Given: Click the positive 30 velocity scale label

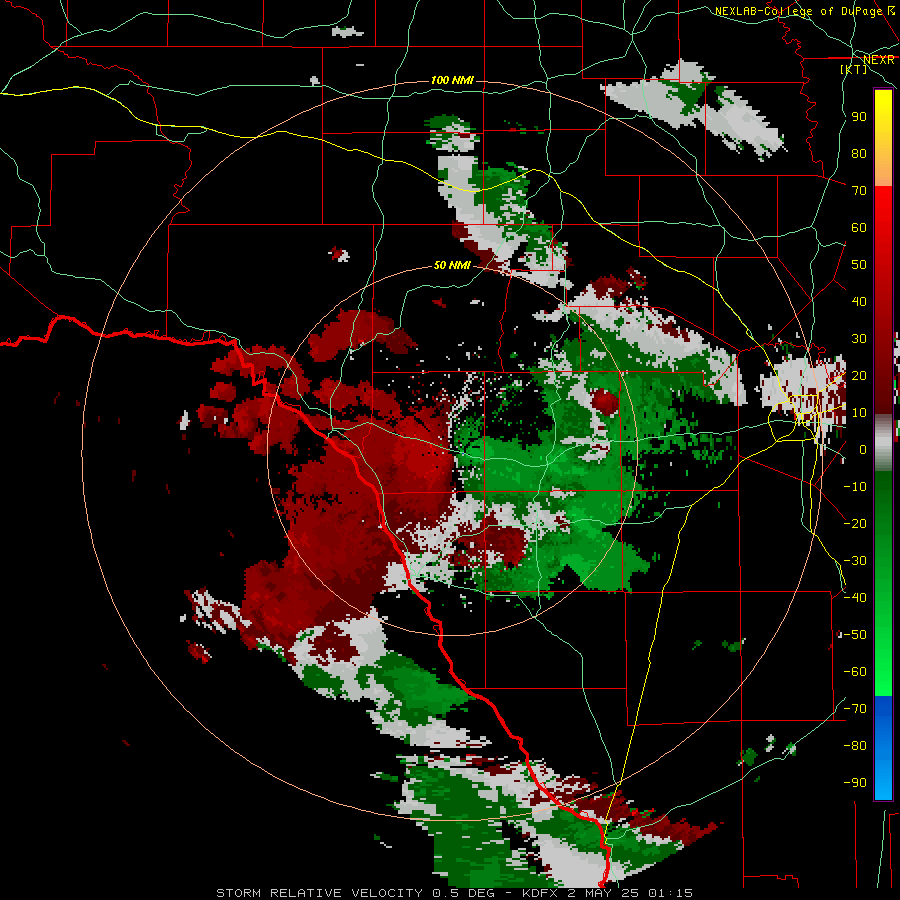Looking at the screenshot, I should tap(859, 339).
